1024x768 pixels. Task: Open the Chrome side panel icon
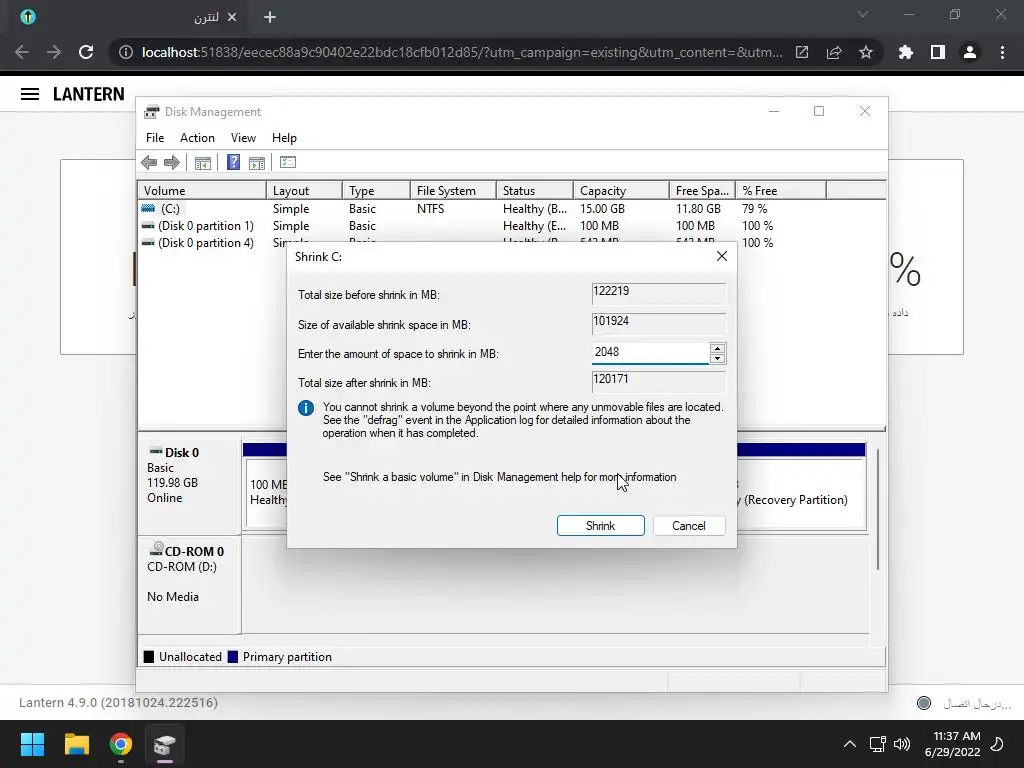[x=938, y=52]
